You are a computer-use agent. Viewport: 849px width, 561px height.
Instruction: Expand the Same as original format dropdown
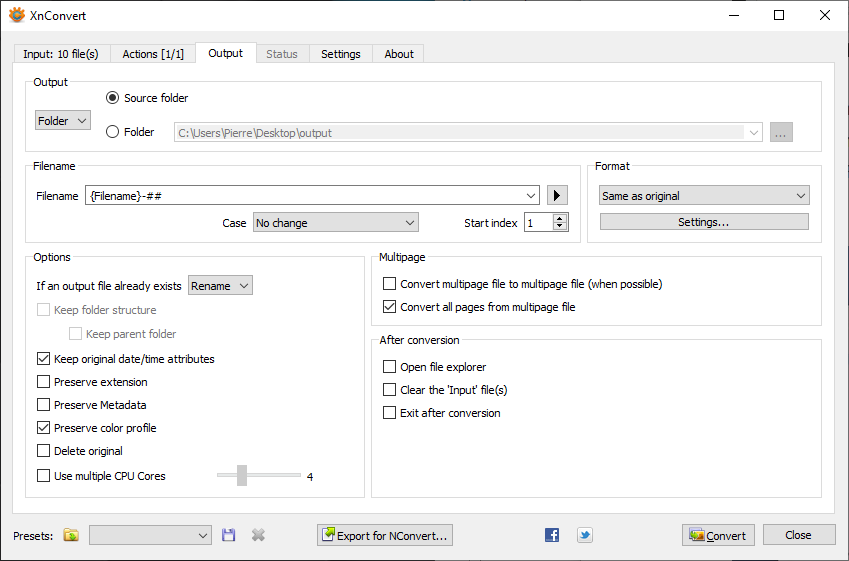coord(704,196)
